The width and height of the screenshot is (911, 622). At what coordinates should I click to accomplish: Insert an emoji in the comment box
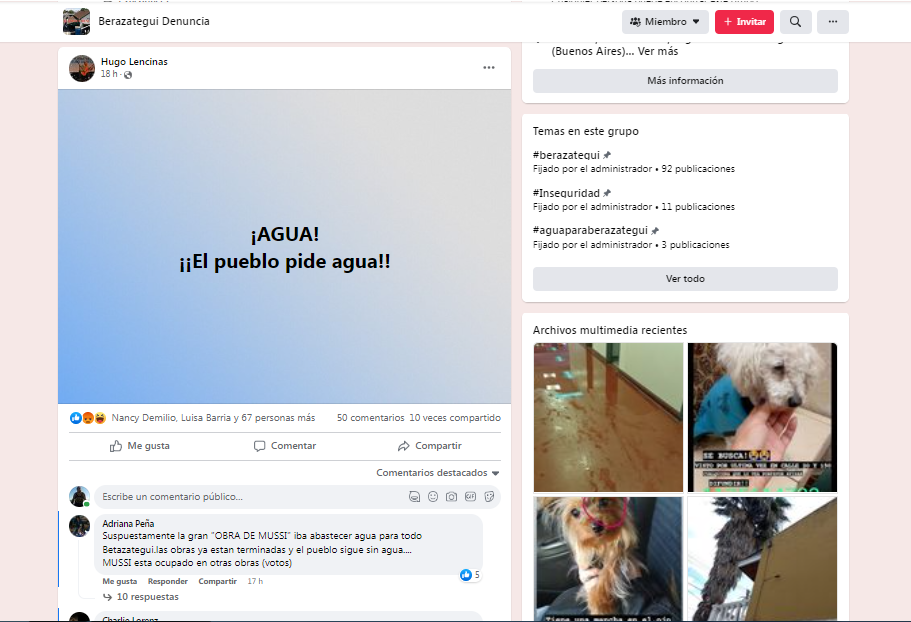coord(433,497)
